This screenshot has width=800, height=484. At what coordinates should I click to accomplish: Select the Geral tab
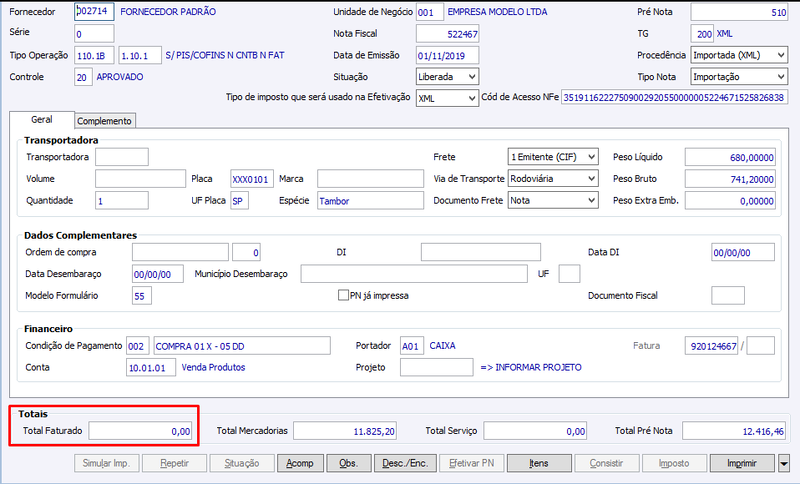tap(42, 119)
